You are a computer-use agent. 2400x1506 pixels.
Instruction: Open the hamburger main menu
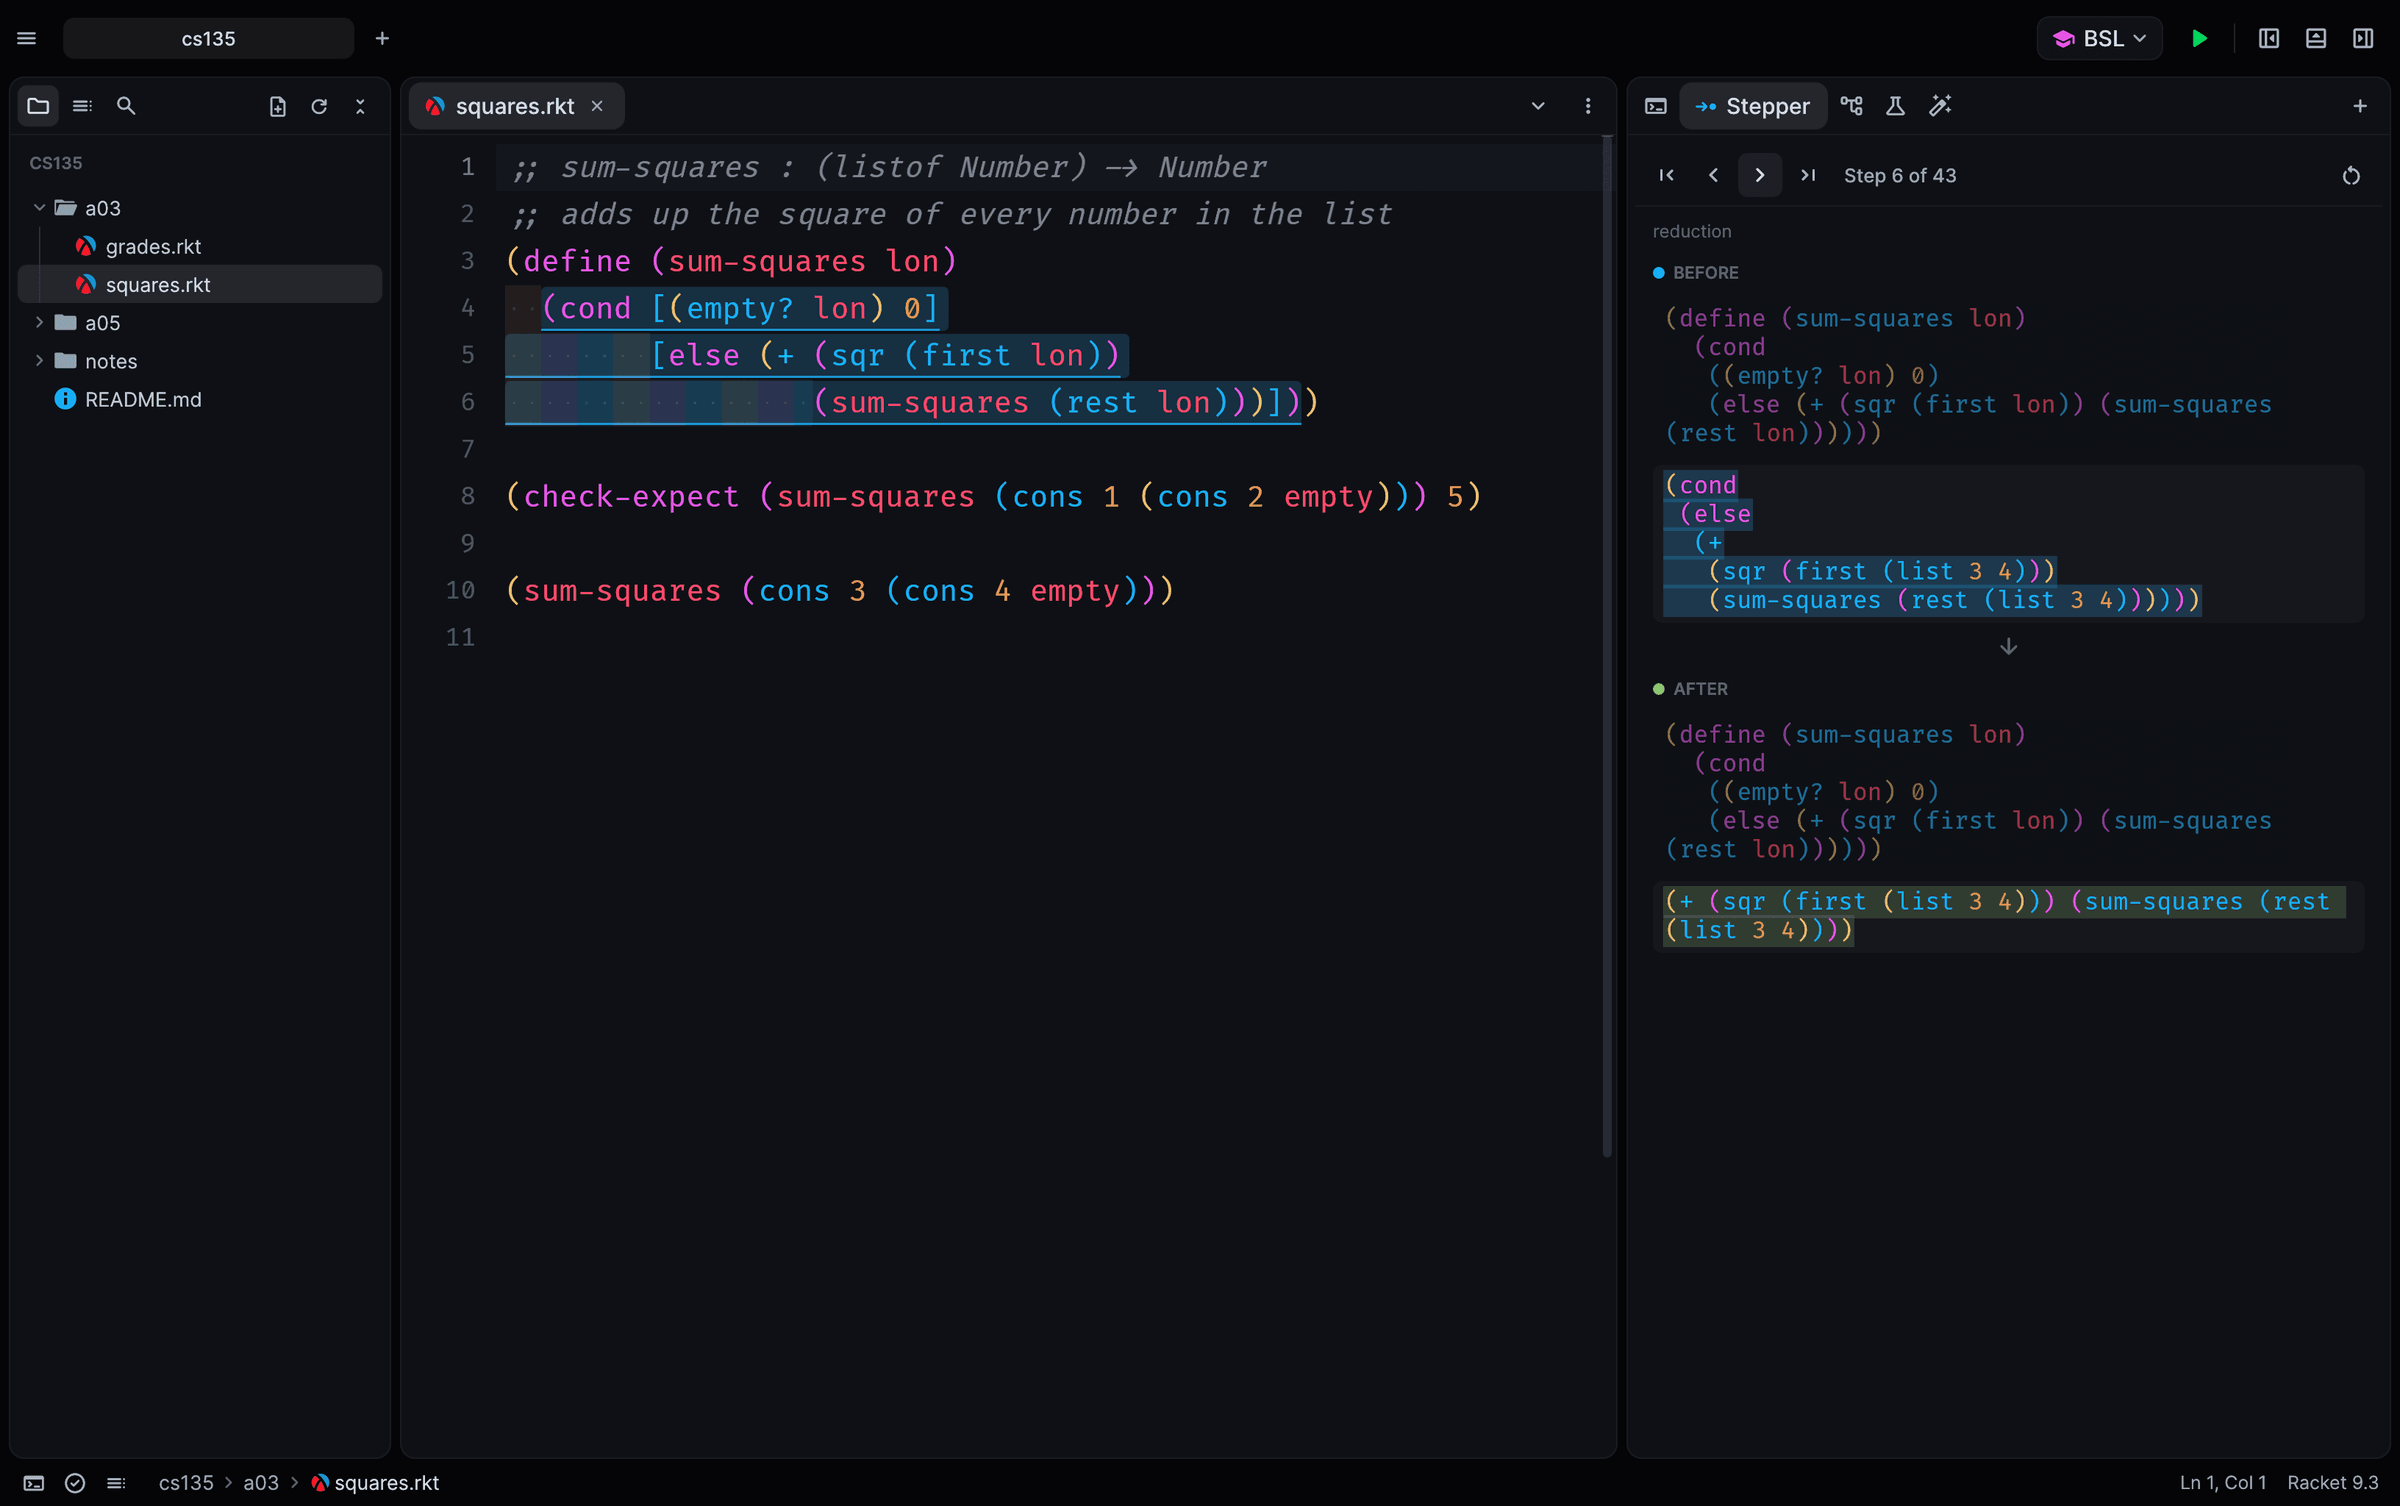pyautogui.click(x=27, y=38)
